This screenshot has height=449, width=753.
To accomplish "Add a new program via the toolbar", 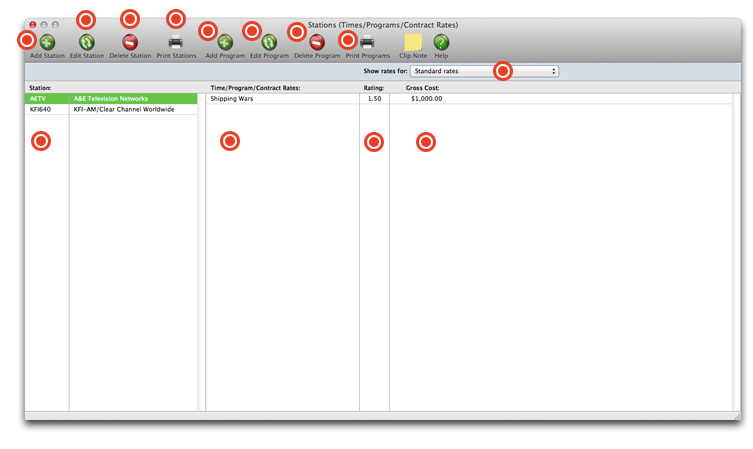I will [x=225, y=43].
